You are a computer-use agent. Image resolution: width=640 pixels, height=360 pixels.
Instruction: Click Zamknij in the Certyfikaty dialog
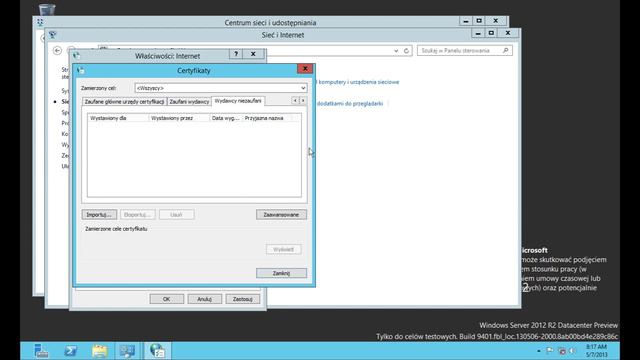281,273
